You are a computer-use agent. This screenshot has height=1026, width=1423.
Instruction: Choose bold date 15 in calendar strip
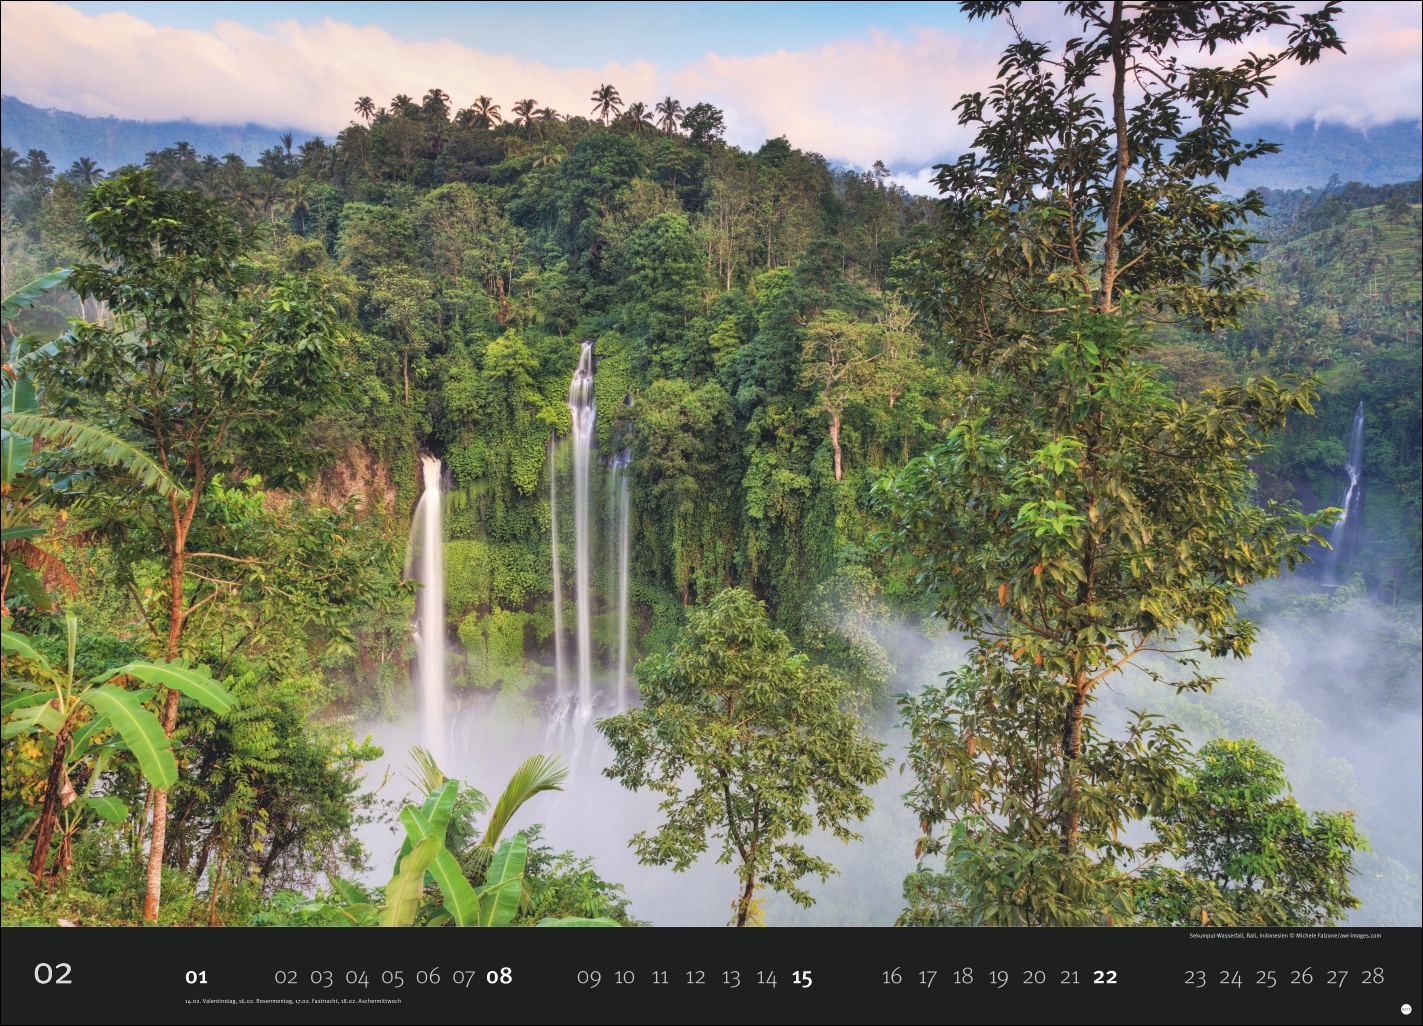[x=802, y=977]
